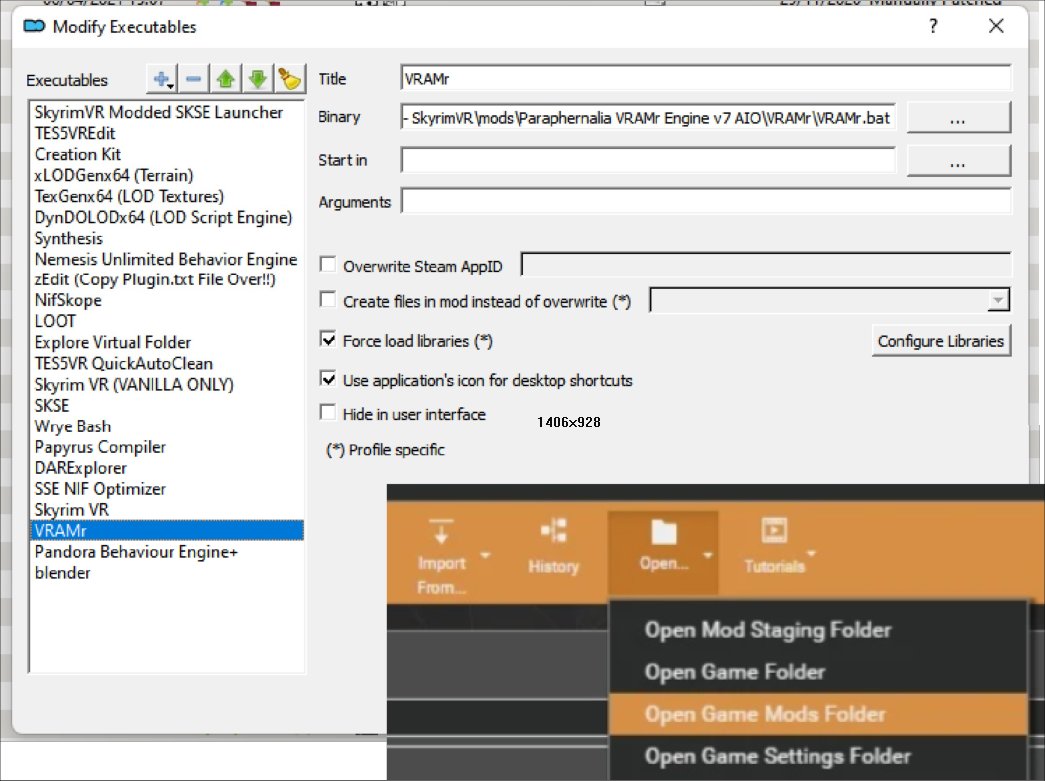Click the Open folder icon in Vortex toolbar
The height and width of the screenshot is (781, 1045).
pyautogui.click(x=663, y=532)
